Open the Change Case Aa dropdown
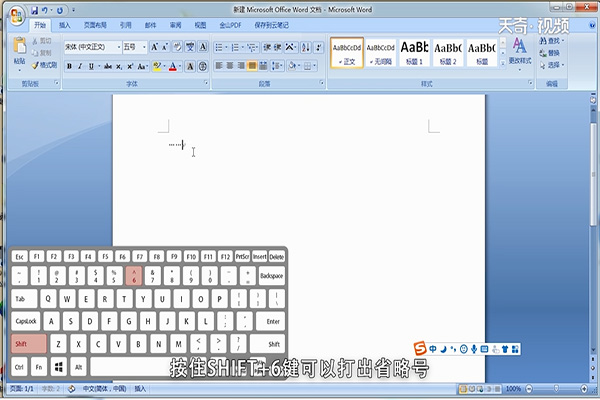The height and width of the screenshot is (400, 600). (x=143, y=67)
